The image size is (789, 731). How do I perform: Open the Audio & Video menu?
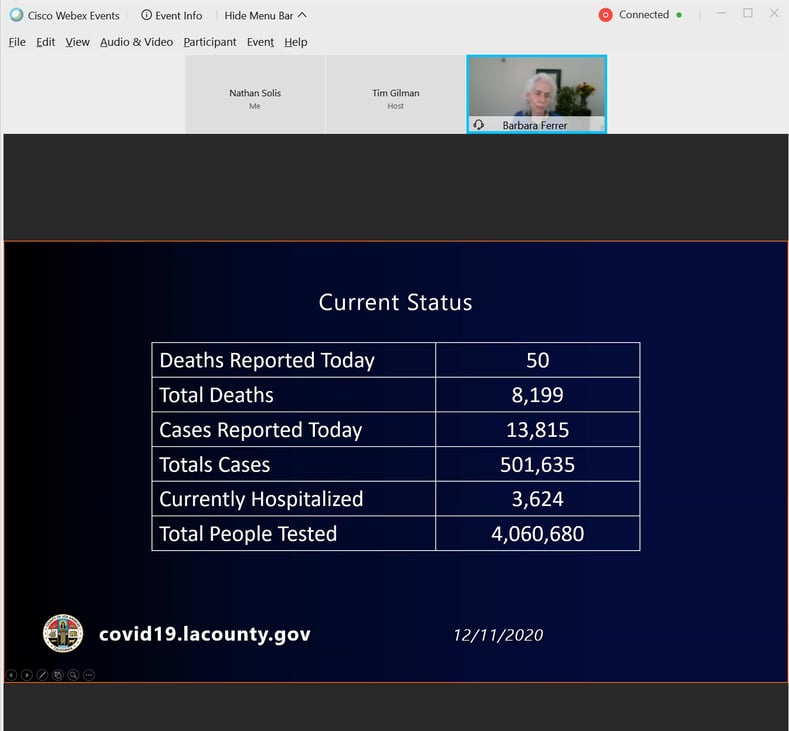(x=136, y=42)
